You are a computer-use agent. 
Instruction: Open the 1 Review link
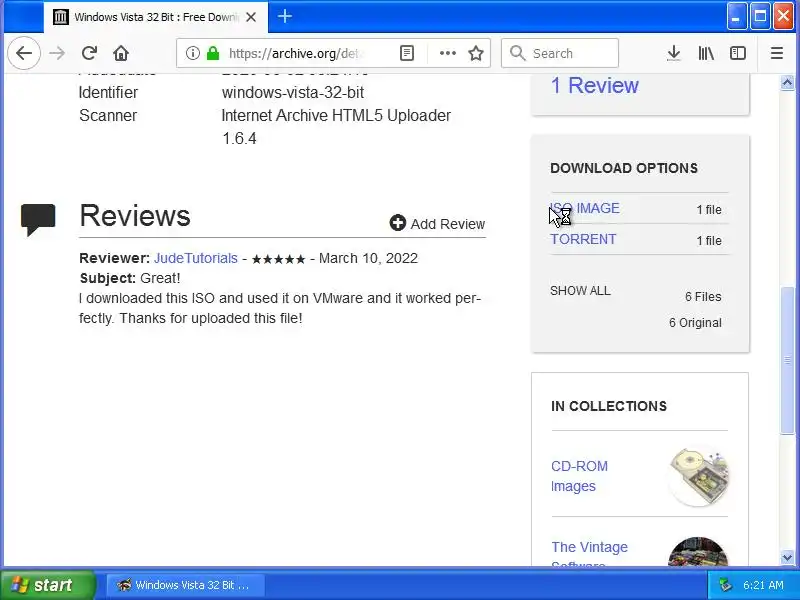[x=594, y=86]
